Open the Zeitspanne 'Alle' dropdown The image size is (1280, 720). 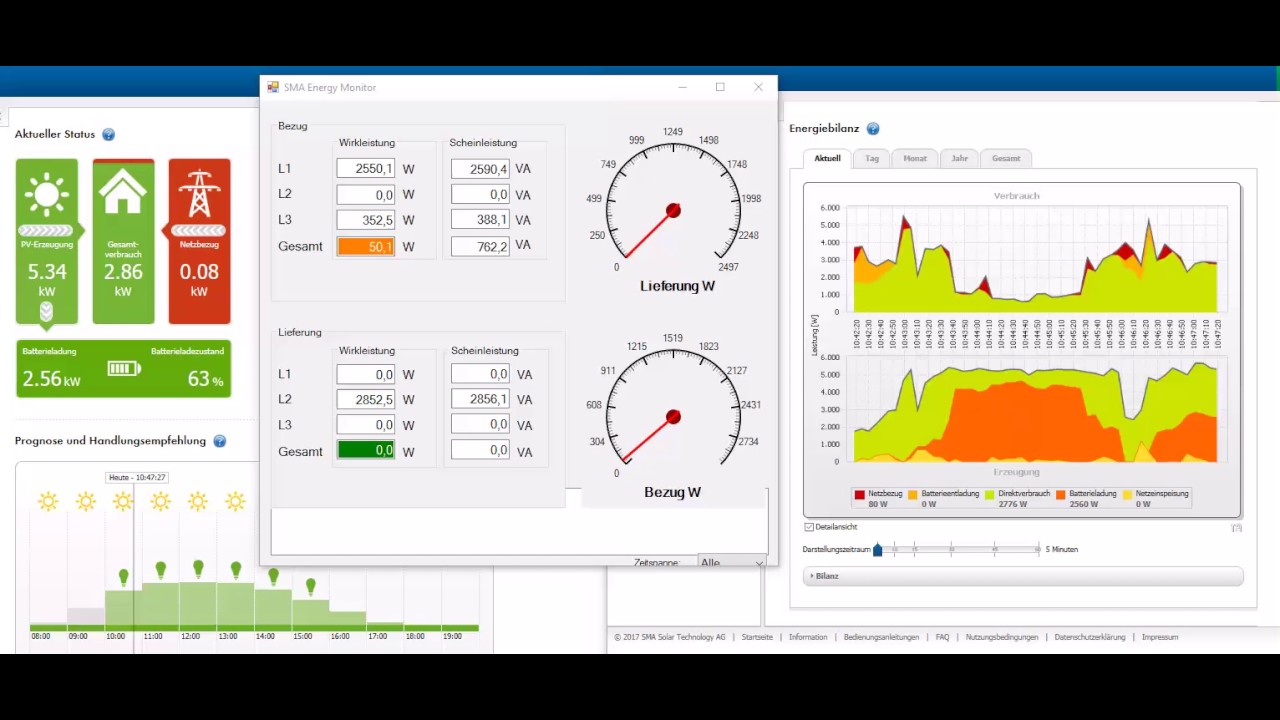coord(733,562)
